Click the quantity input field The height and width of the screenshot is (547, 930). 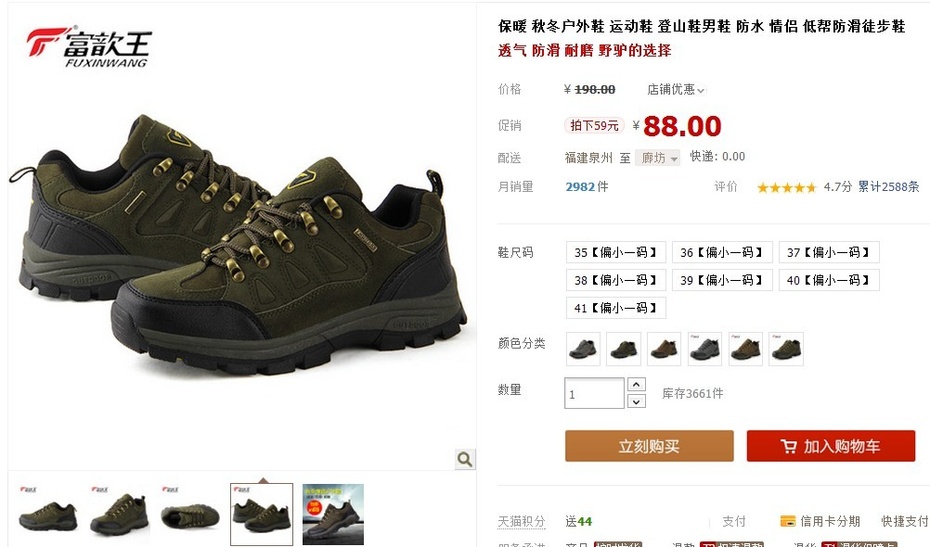[594, 393]
